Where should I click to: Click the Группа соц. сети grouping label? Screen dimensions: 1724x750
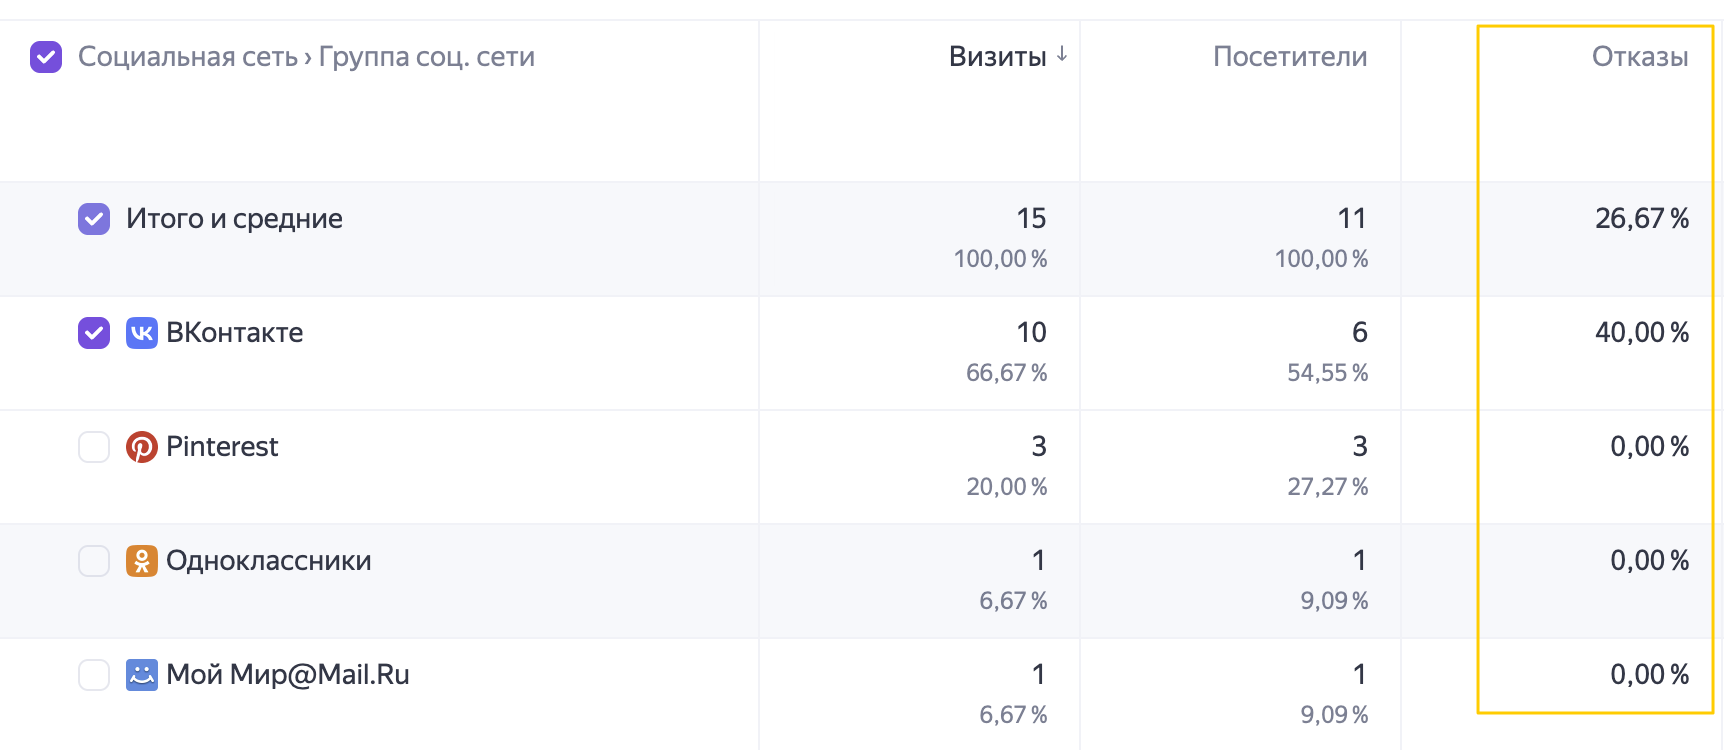point(427,57)
